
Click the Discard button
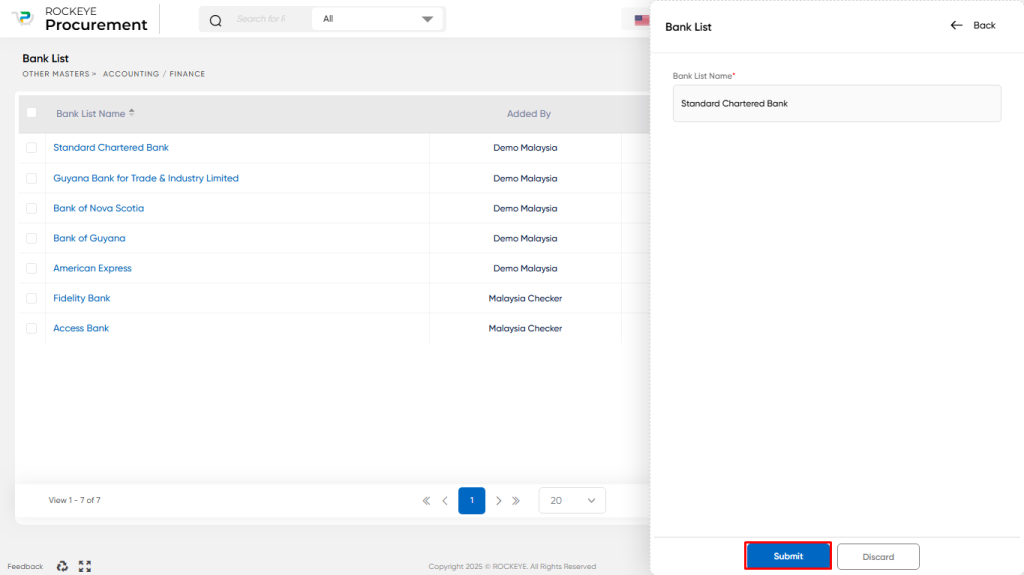pyautogui.click(x=878, y=557)
